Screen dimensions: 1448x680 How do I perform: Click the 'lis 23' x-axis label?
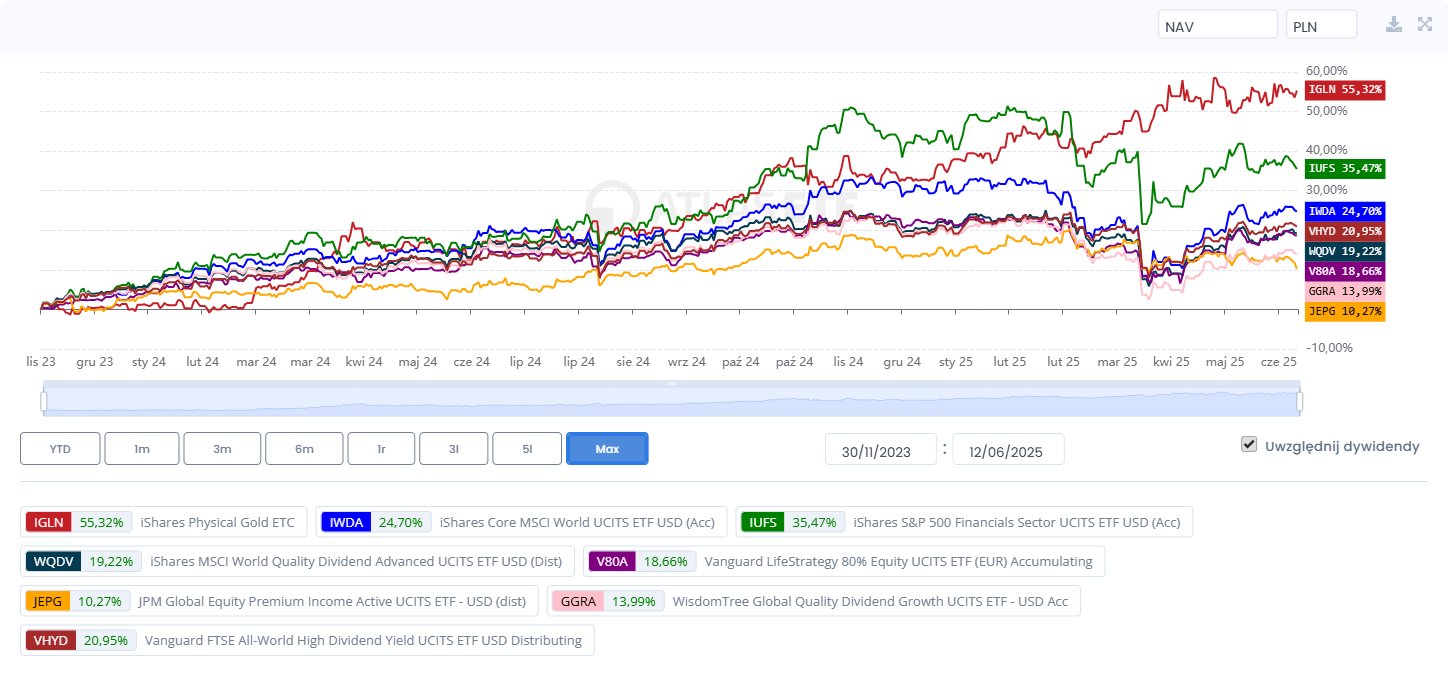point(41,362)
